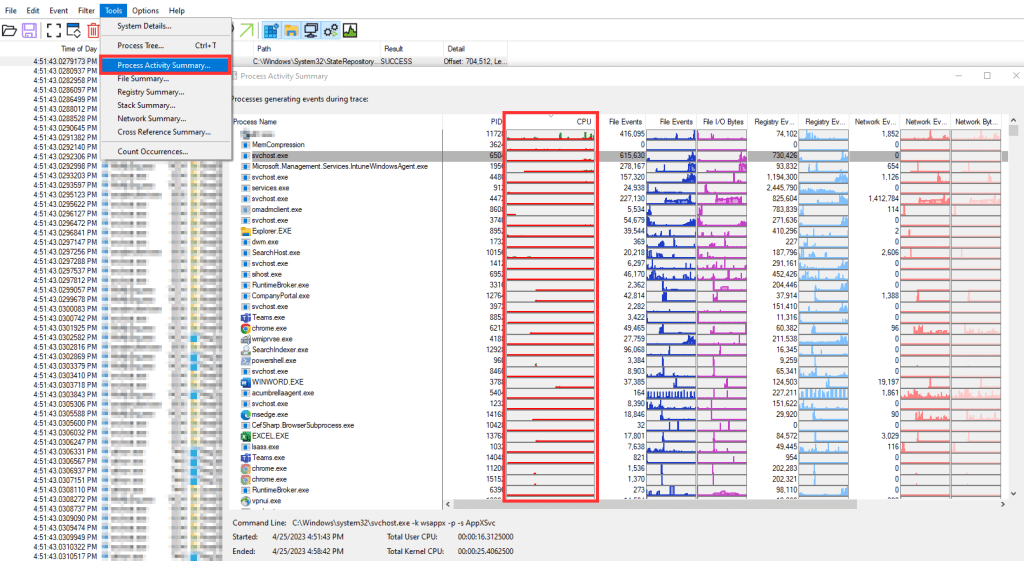Select the Explorer.EXE folder icon
The width and height of the screenshot is (1024, 561).
point(246,231)
